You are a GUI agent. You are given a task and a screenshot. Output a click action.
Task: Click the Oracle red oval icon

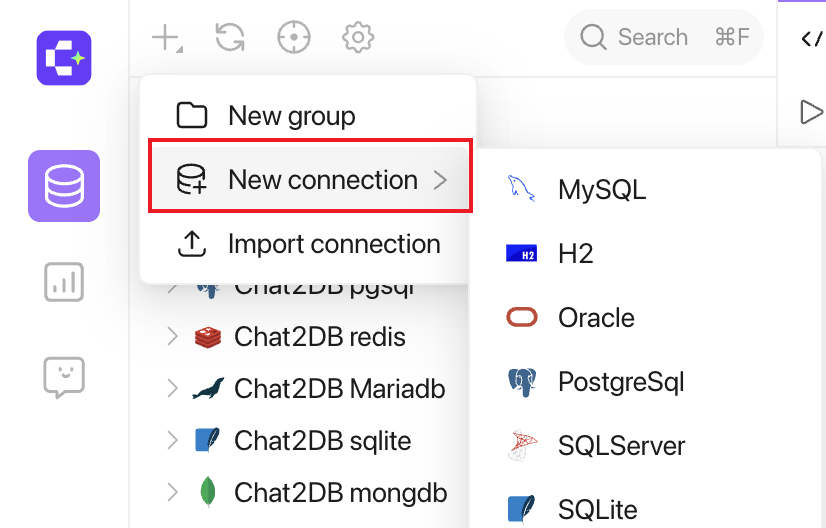(522, 317)
